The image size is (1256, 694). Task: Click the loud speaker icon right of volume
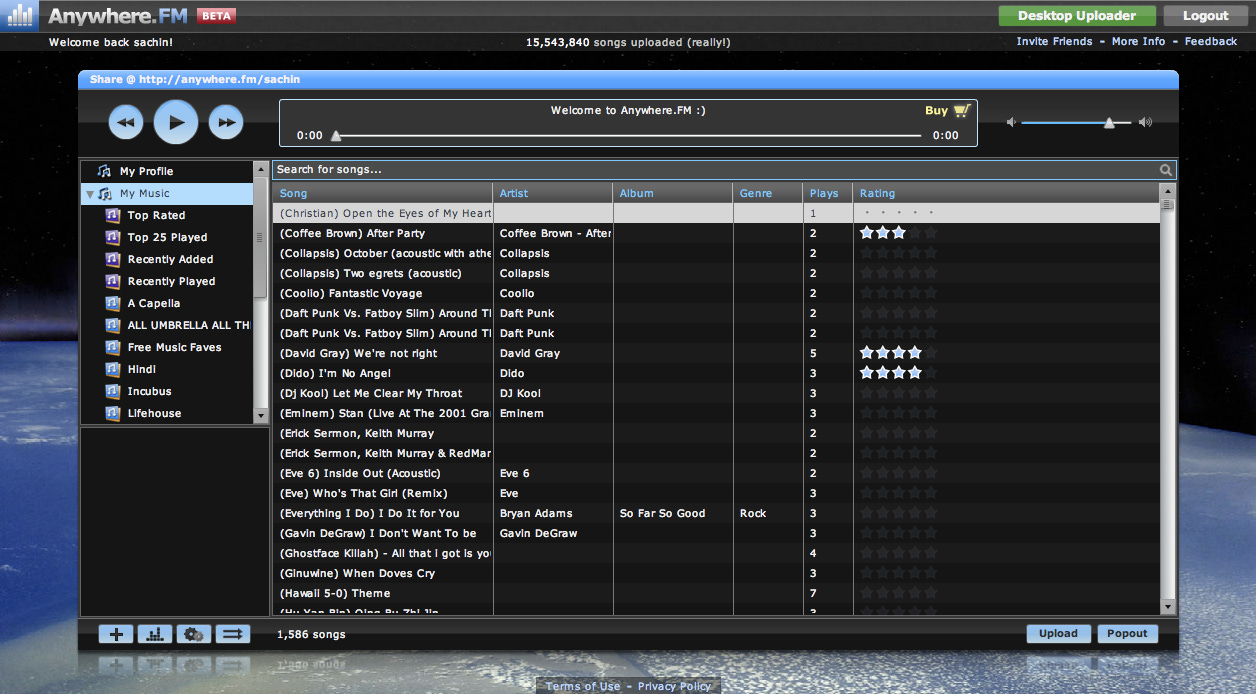(1145, 122)
